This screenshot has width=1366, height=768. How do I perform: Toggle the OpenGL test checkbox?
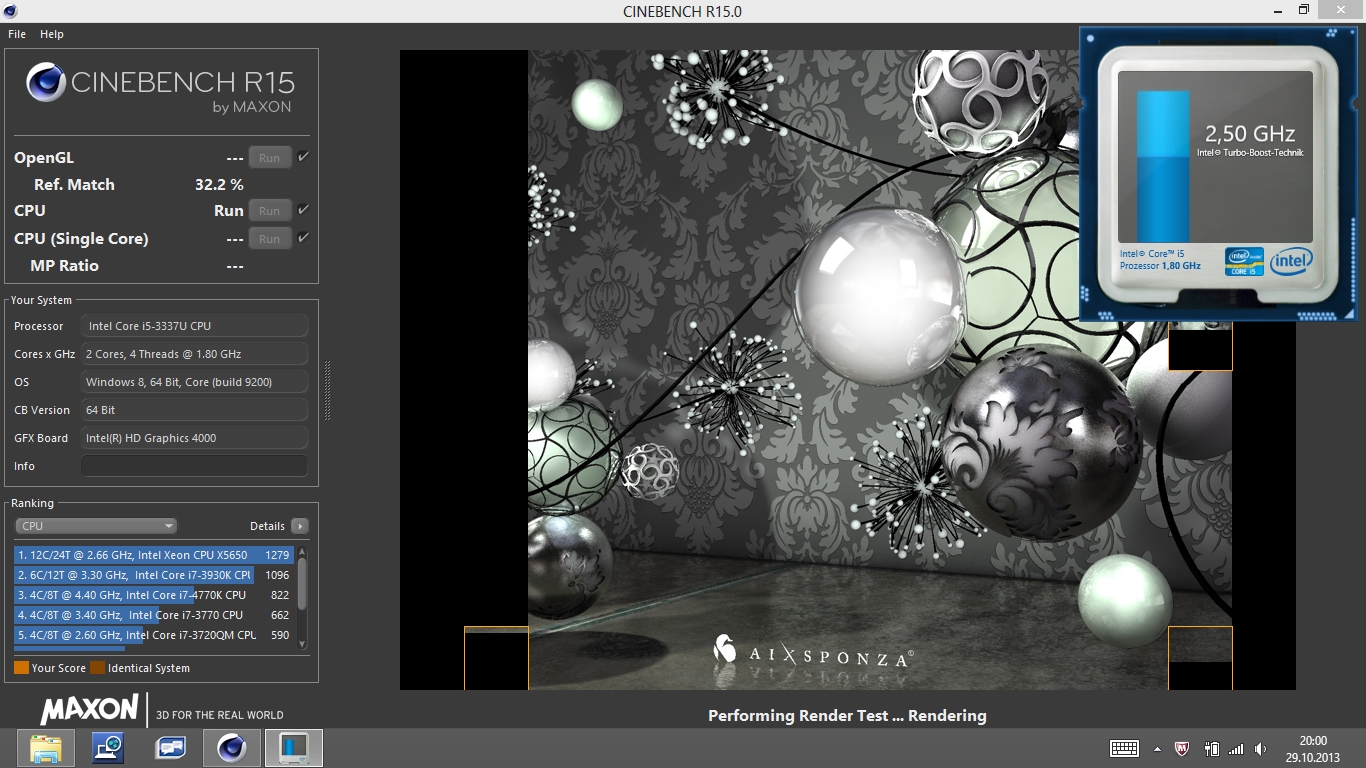point(303,157)
